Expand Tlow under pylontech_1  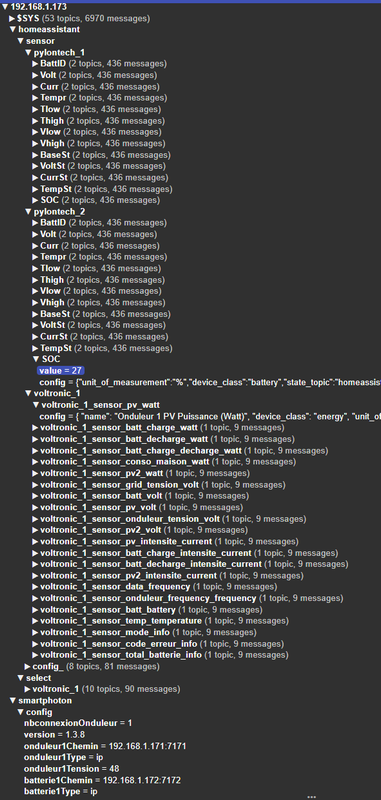click(x=35, y=109)
